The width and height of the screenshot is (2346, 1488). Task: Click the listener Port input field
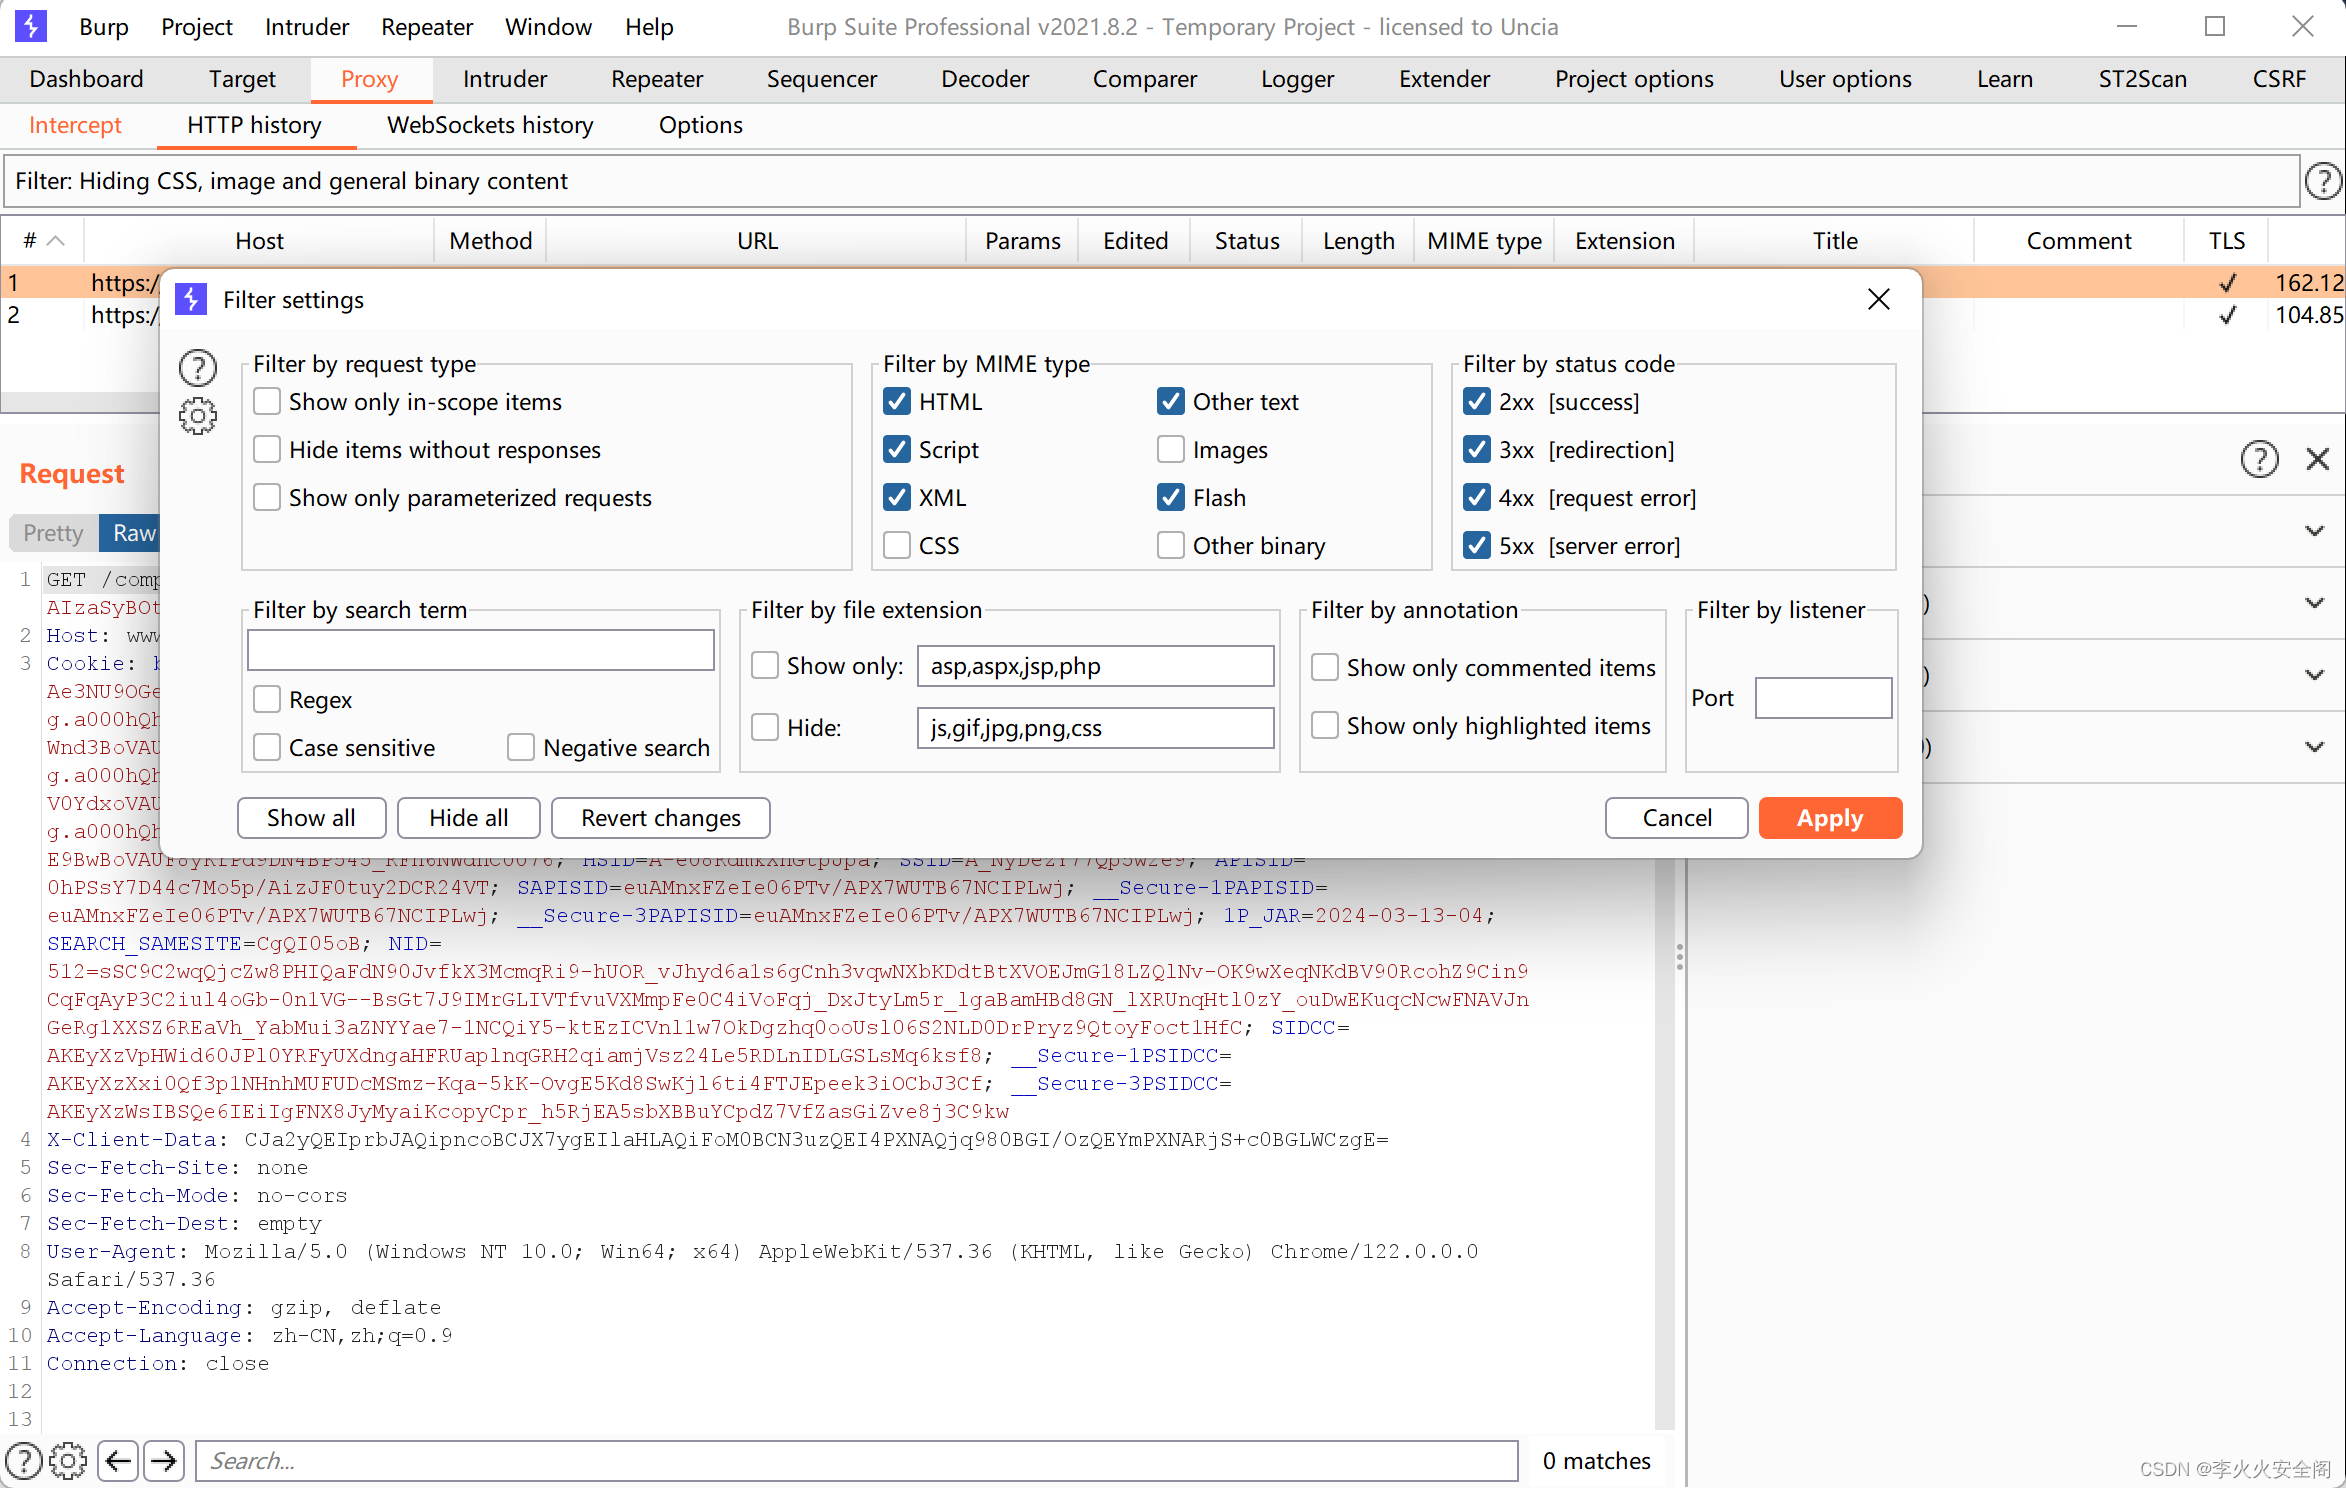point(1824,698)
